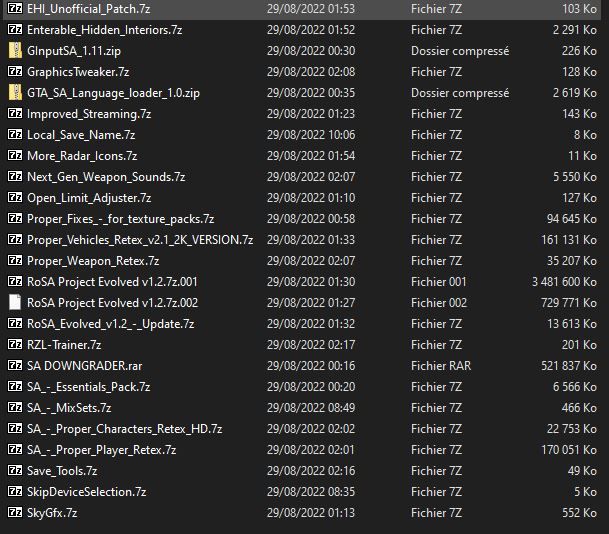Viewport: 609px width, 534px height.
Task: Click the archive icon beside SA DOWNGRADER.rar
Action: click(x=15, y=365)
